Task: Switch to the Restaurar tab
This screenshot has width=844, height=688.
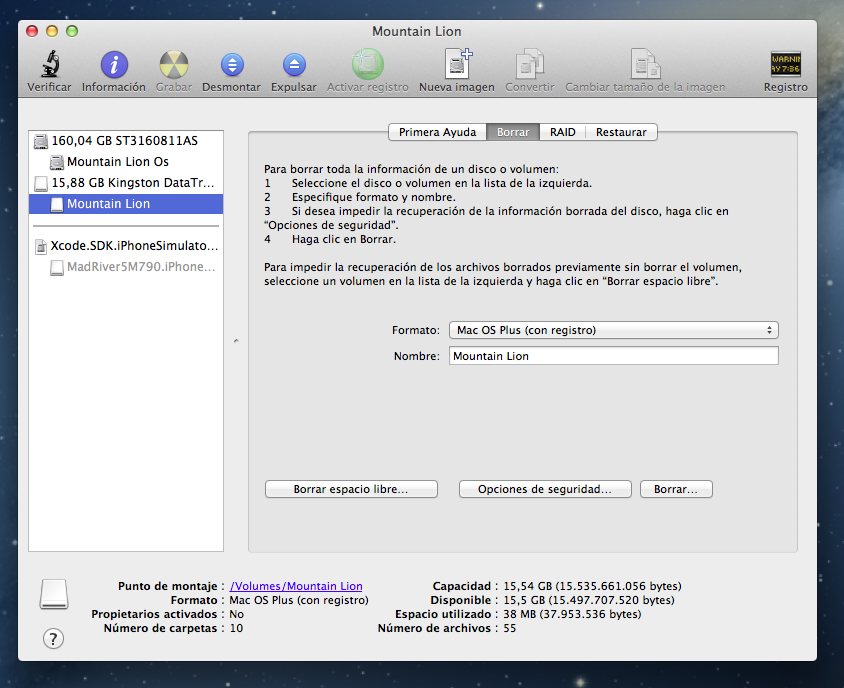Action: pyautogui.click(x=621, y=132)
